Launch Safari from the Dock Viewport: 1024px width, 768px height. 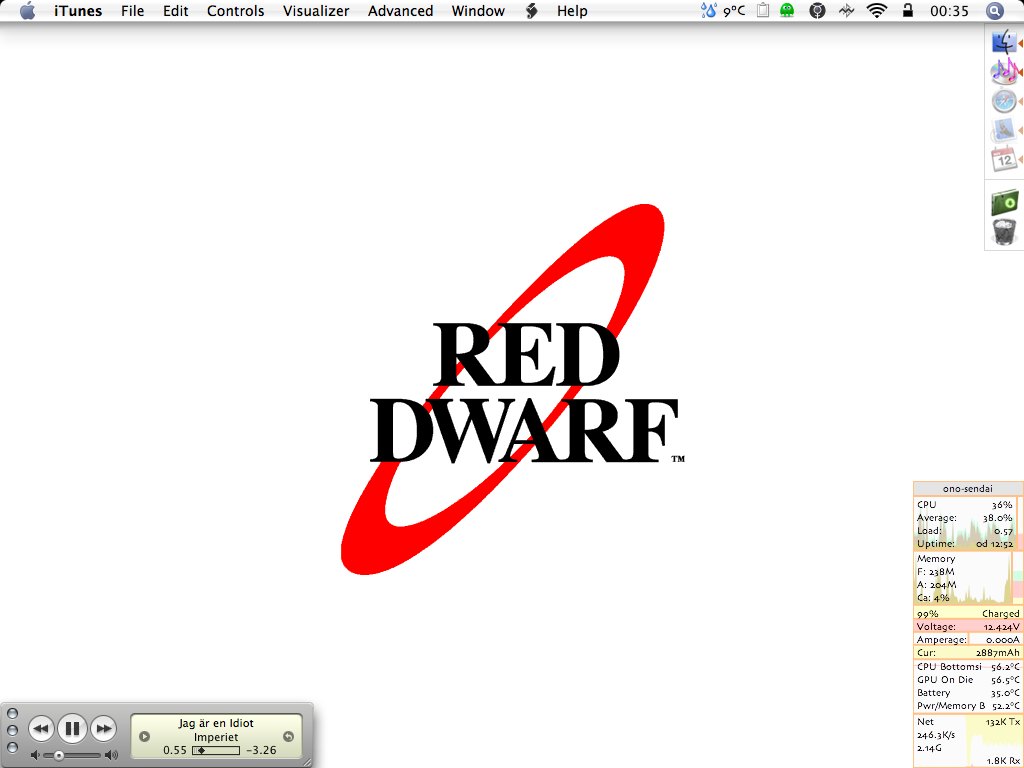(x=1004, y=101)
